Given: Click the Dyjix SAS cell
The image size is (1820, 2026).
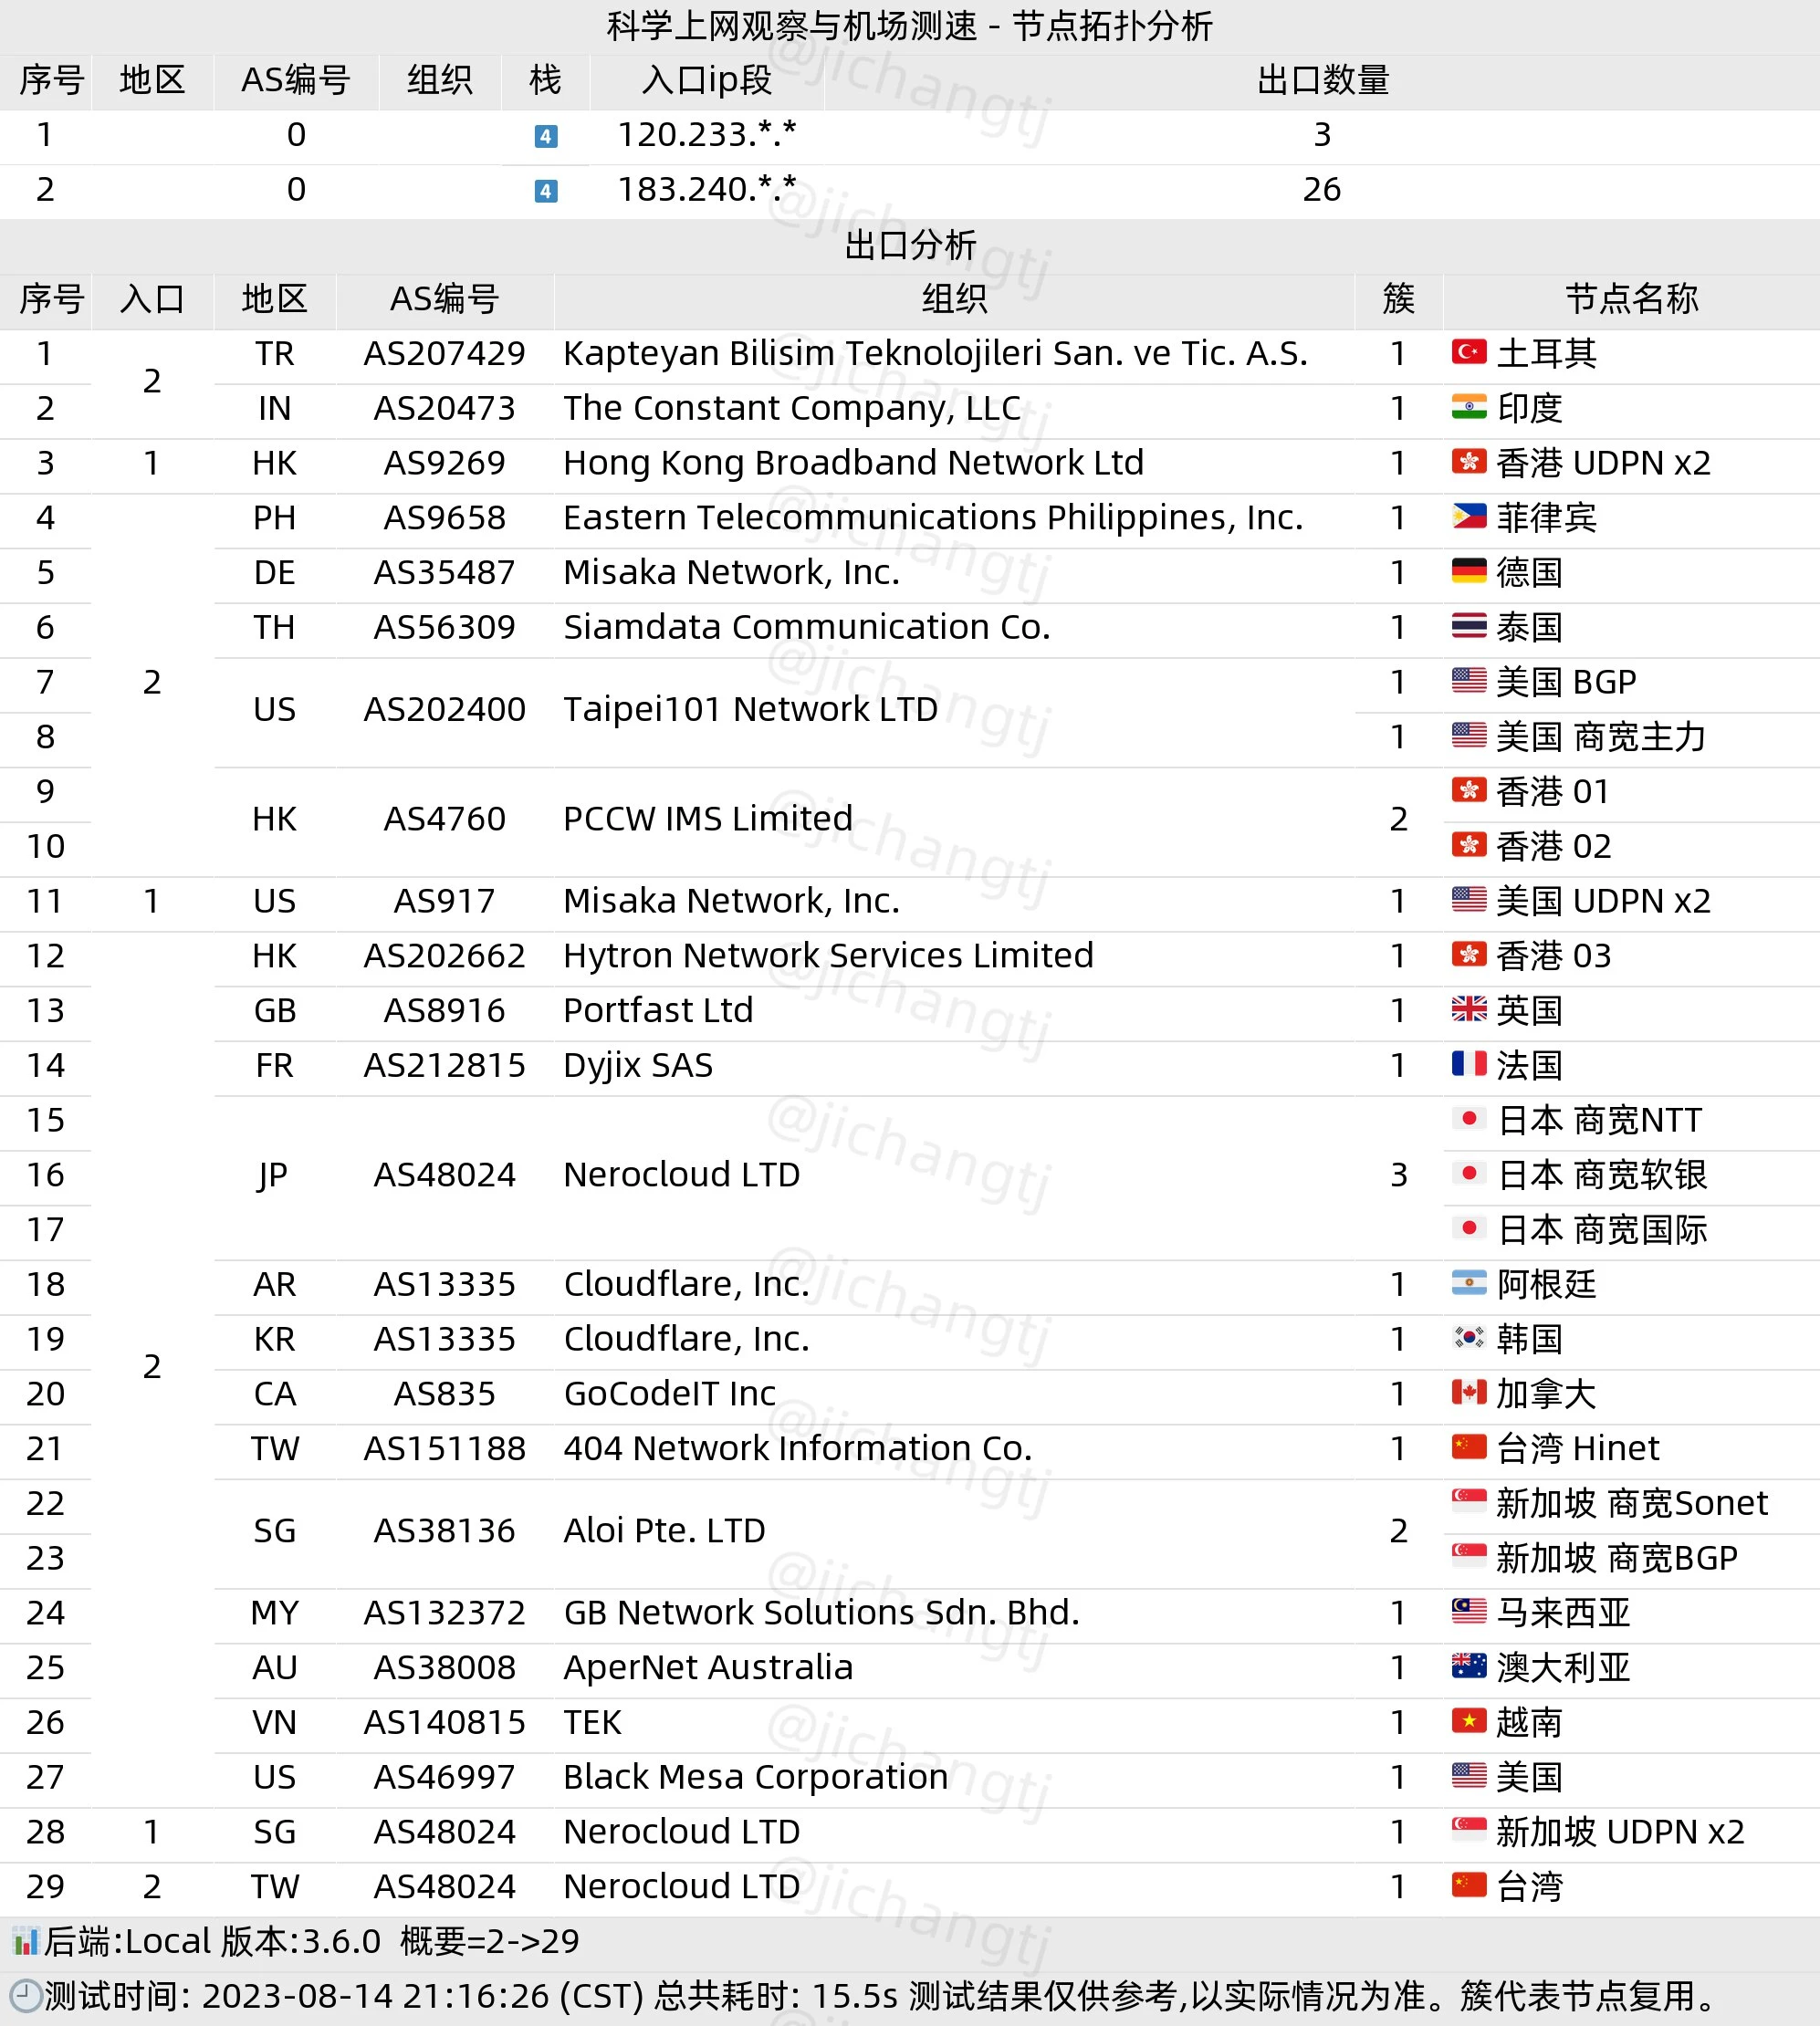Looking at the screenshot, I should click(x=638, y=1065).
